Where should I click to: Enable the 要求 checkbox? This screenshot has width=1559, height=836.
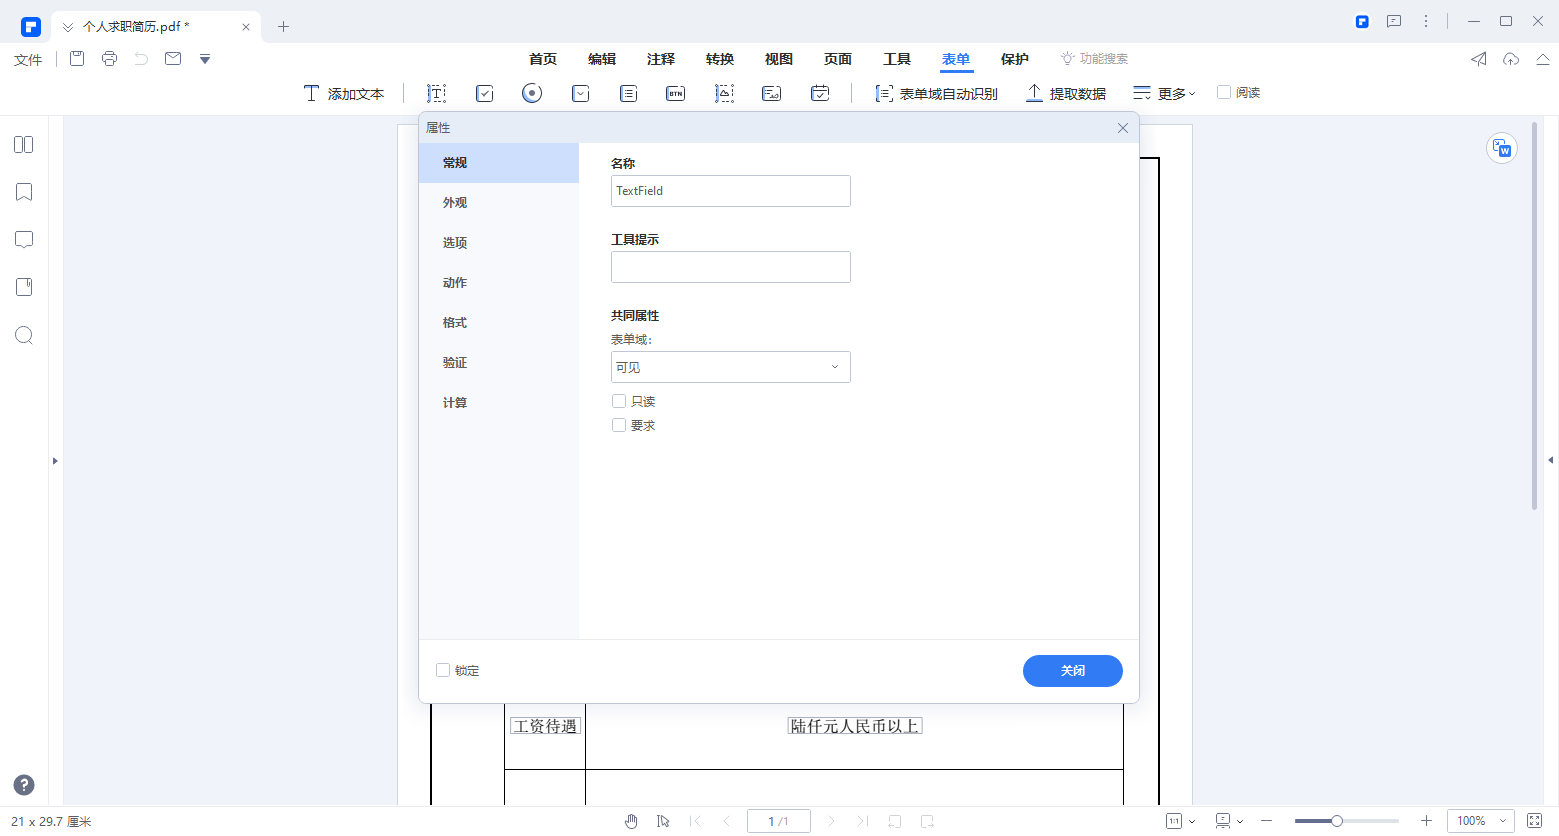point(619,424)
